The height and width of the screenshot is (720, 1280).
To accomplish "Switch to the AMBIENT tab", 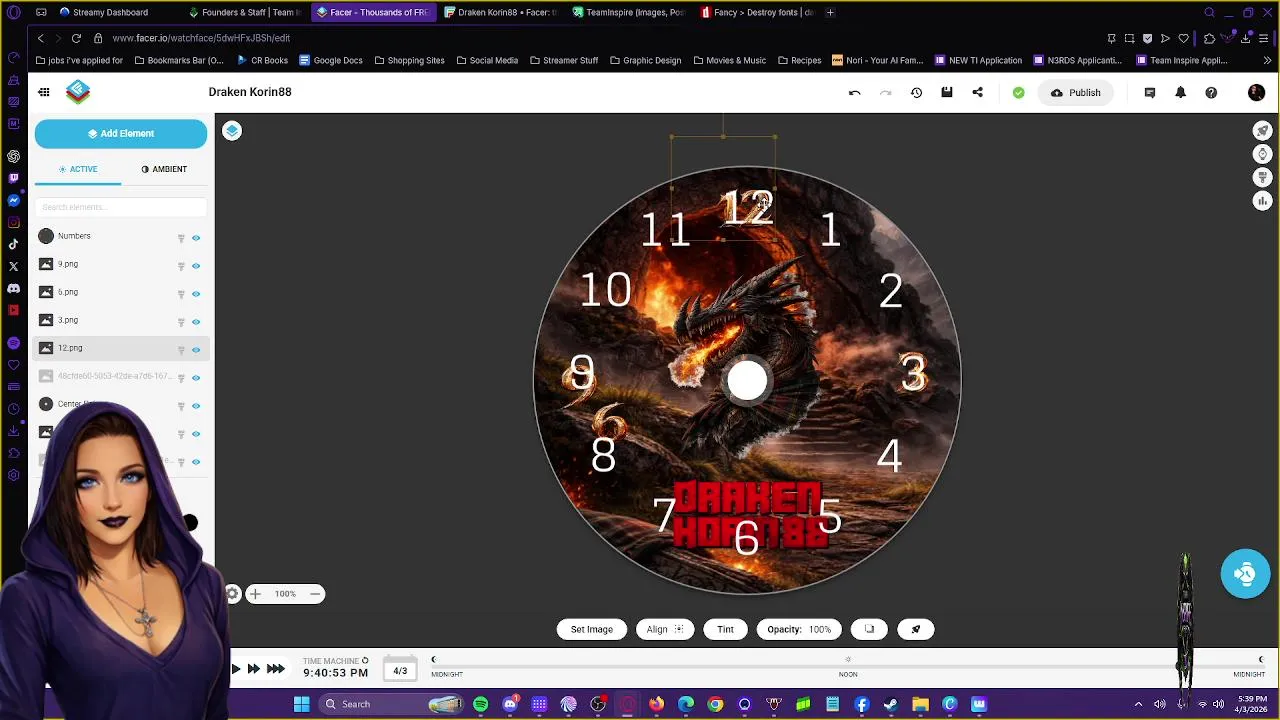I will point(164,169).
